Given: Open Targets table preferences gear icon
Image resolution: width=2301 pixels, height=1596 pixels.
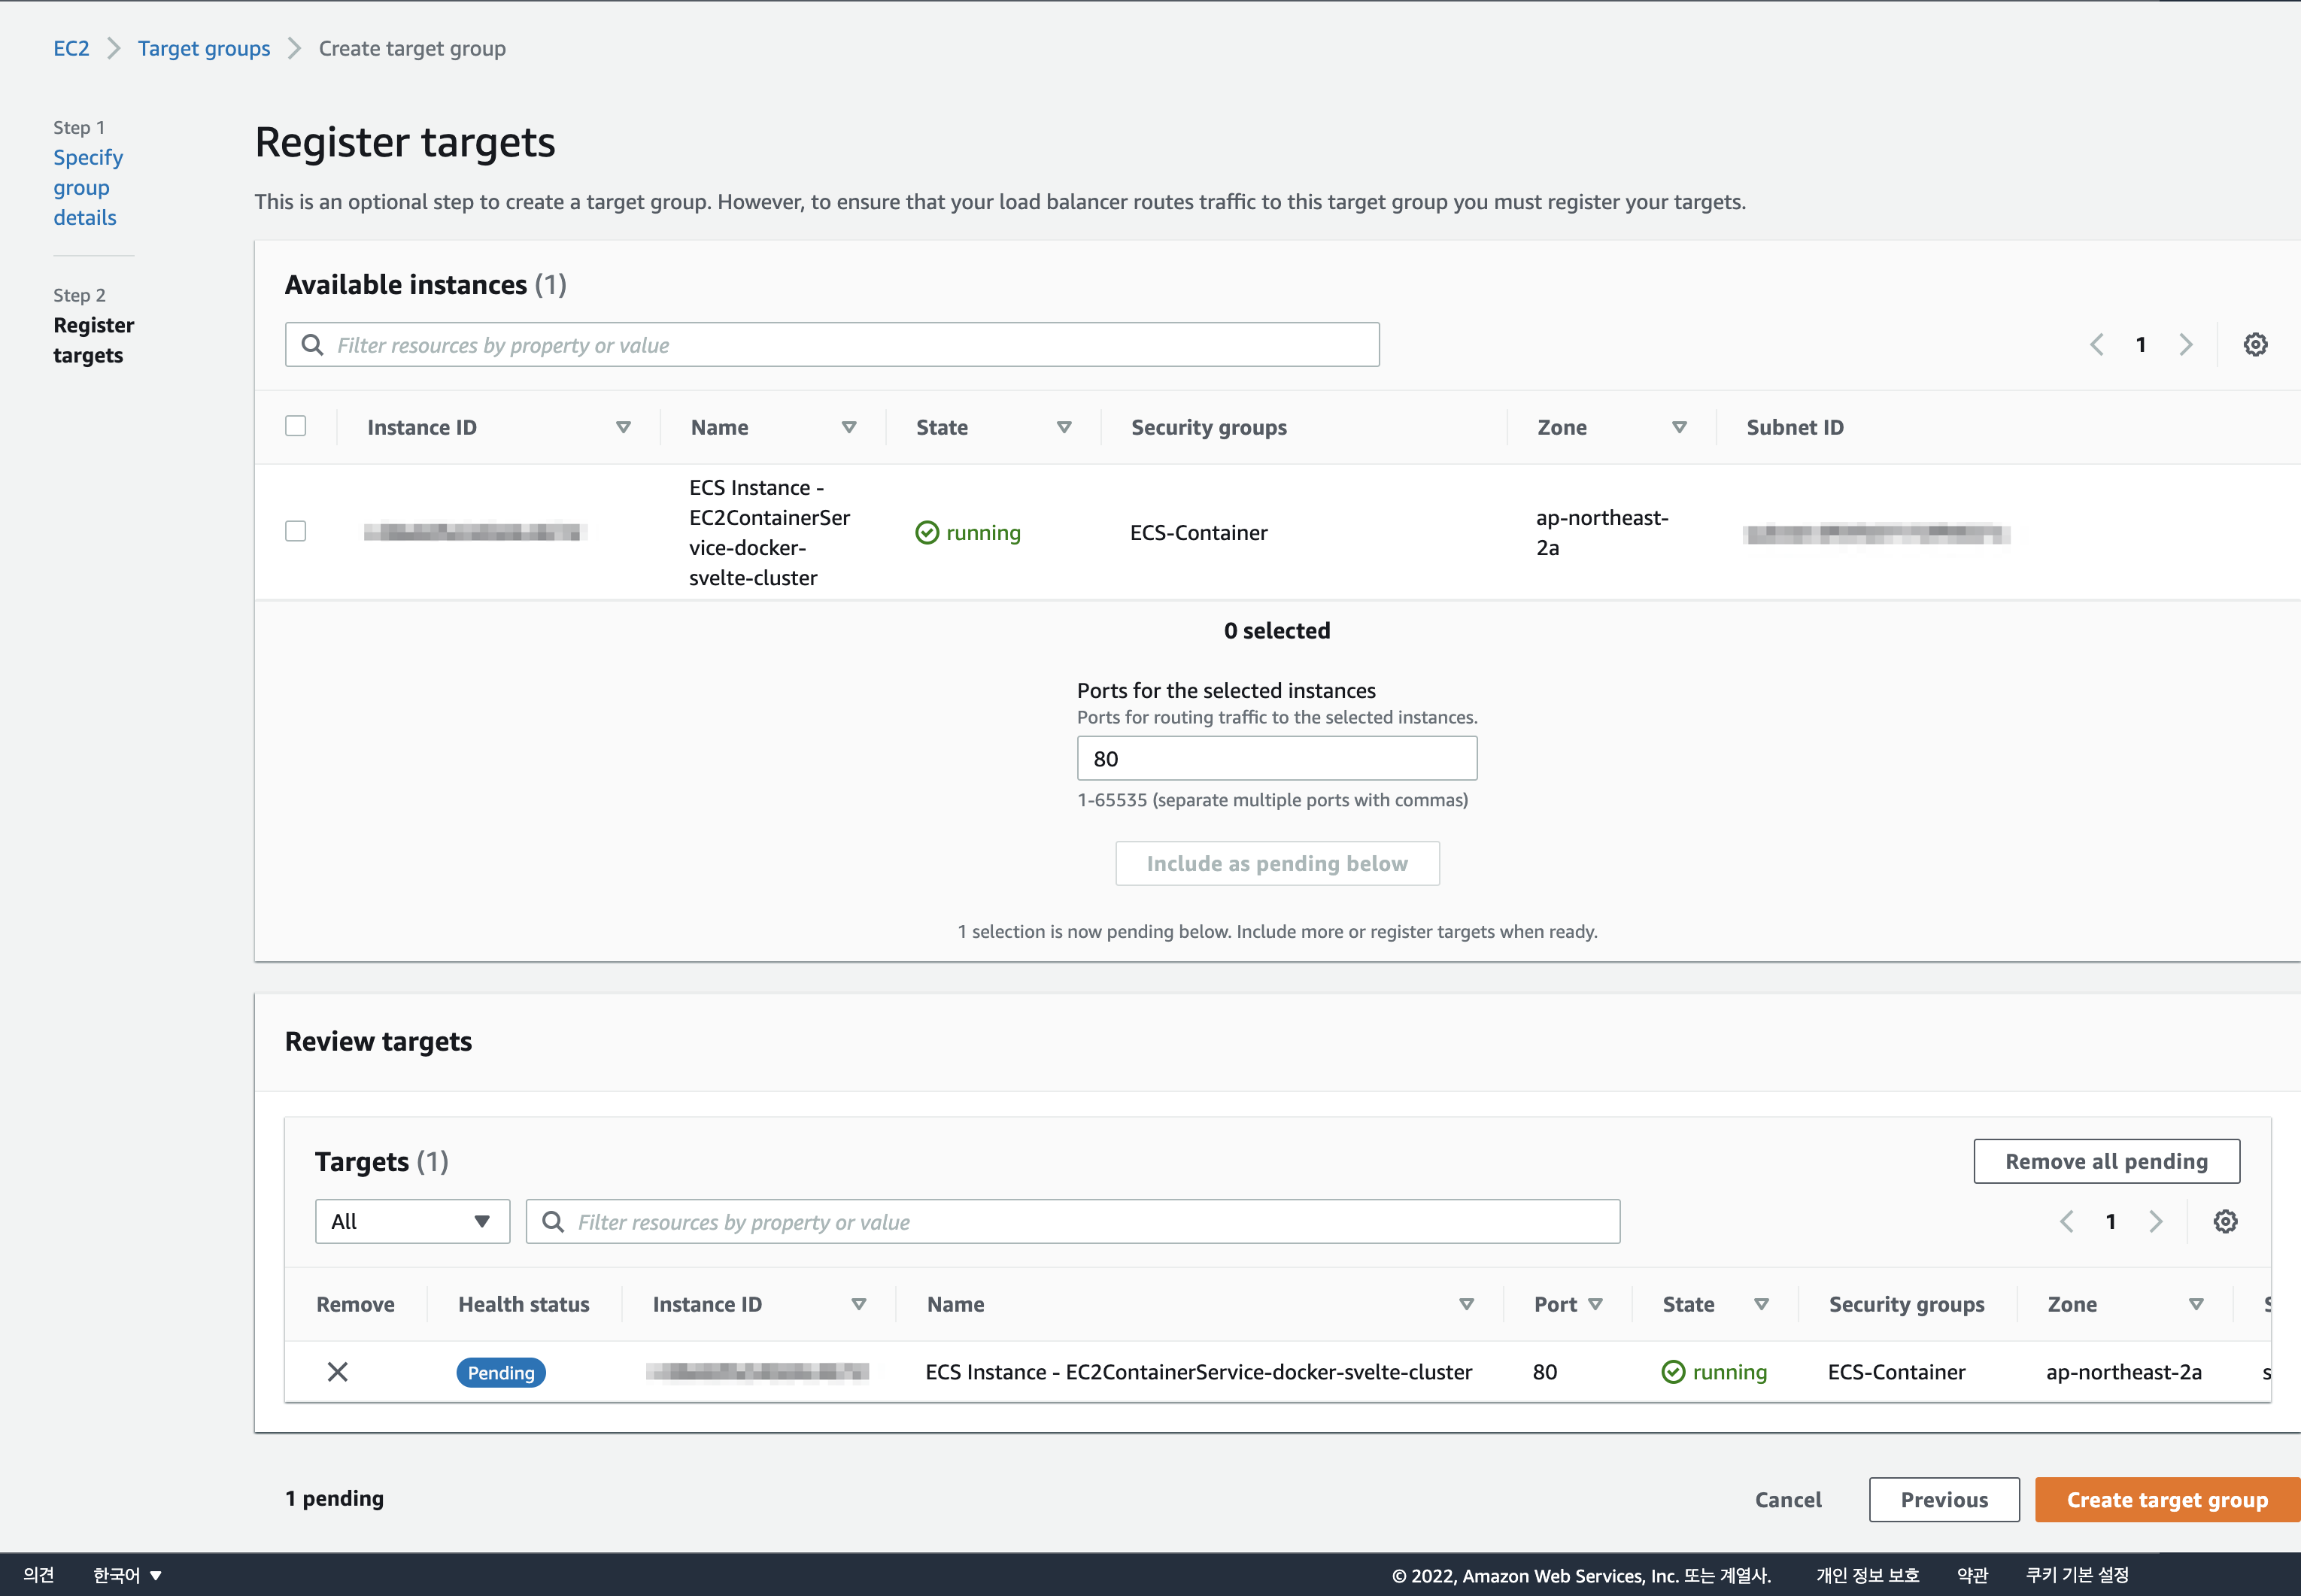Looking at the screenshot, I should click(2225, 1221).
